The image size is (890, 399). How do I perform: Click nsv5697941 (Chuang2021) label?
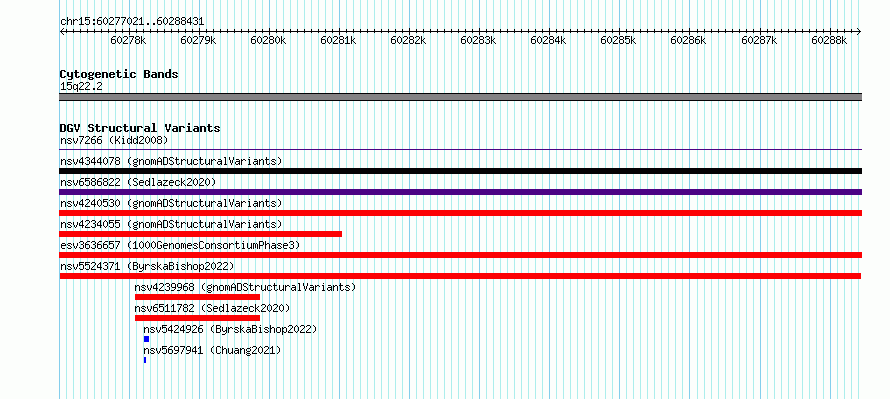tap(212, 350)
